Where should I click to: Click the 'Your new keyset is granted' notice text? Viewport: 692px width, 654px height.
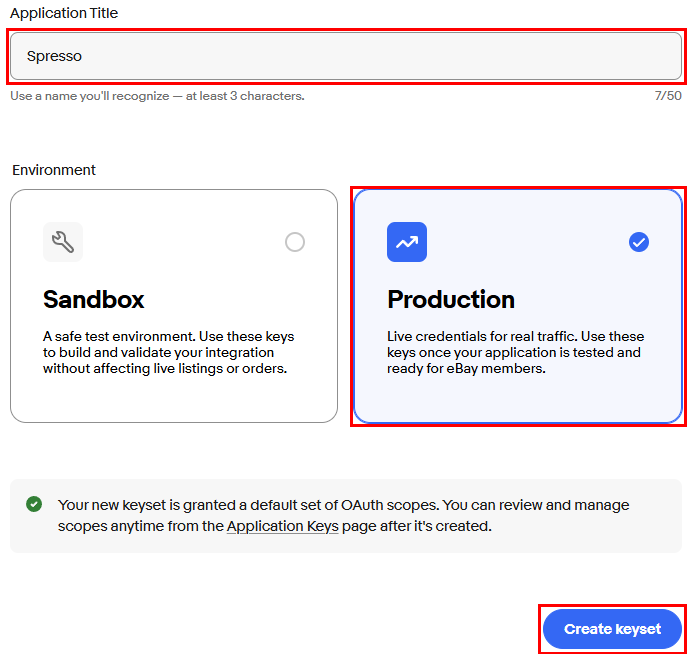point(343,515)
